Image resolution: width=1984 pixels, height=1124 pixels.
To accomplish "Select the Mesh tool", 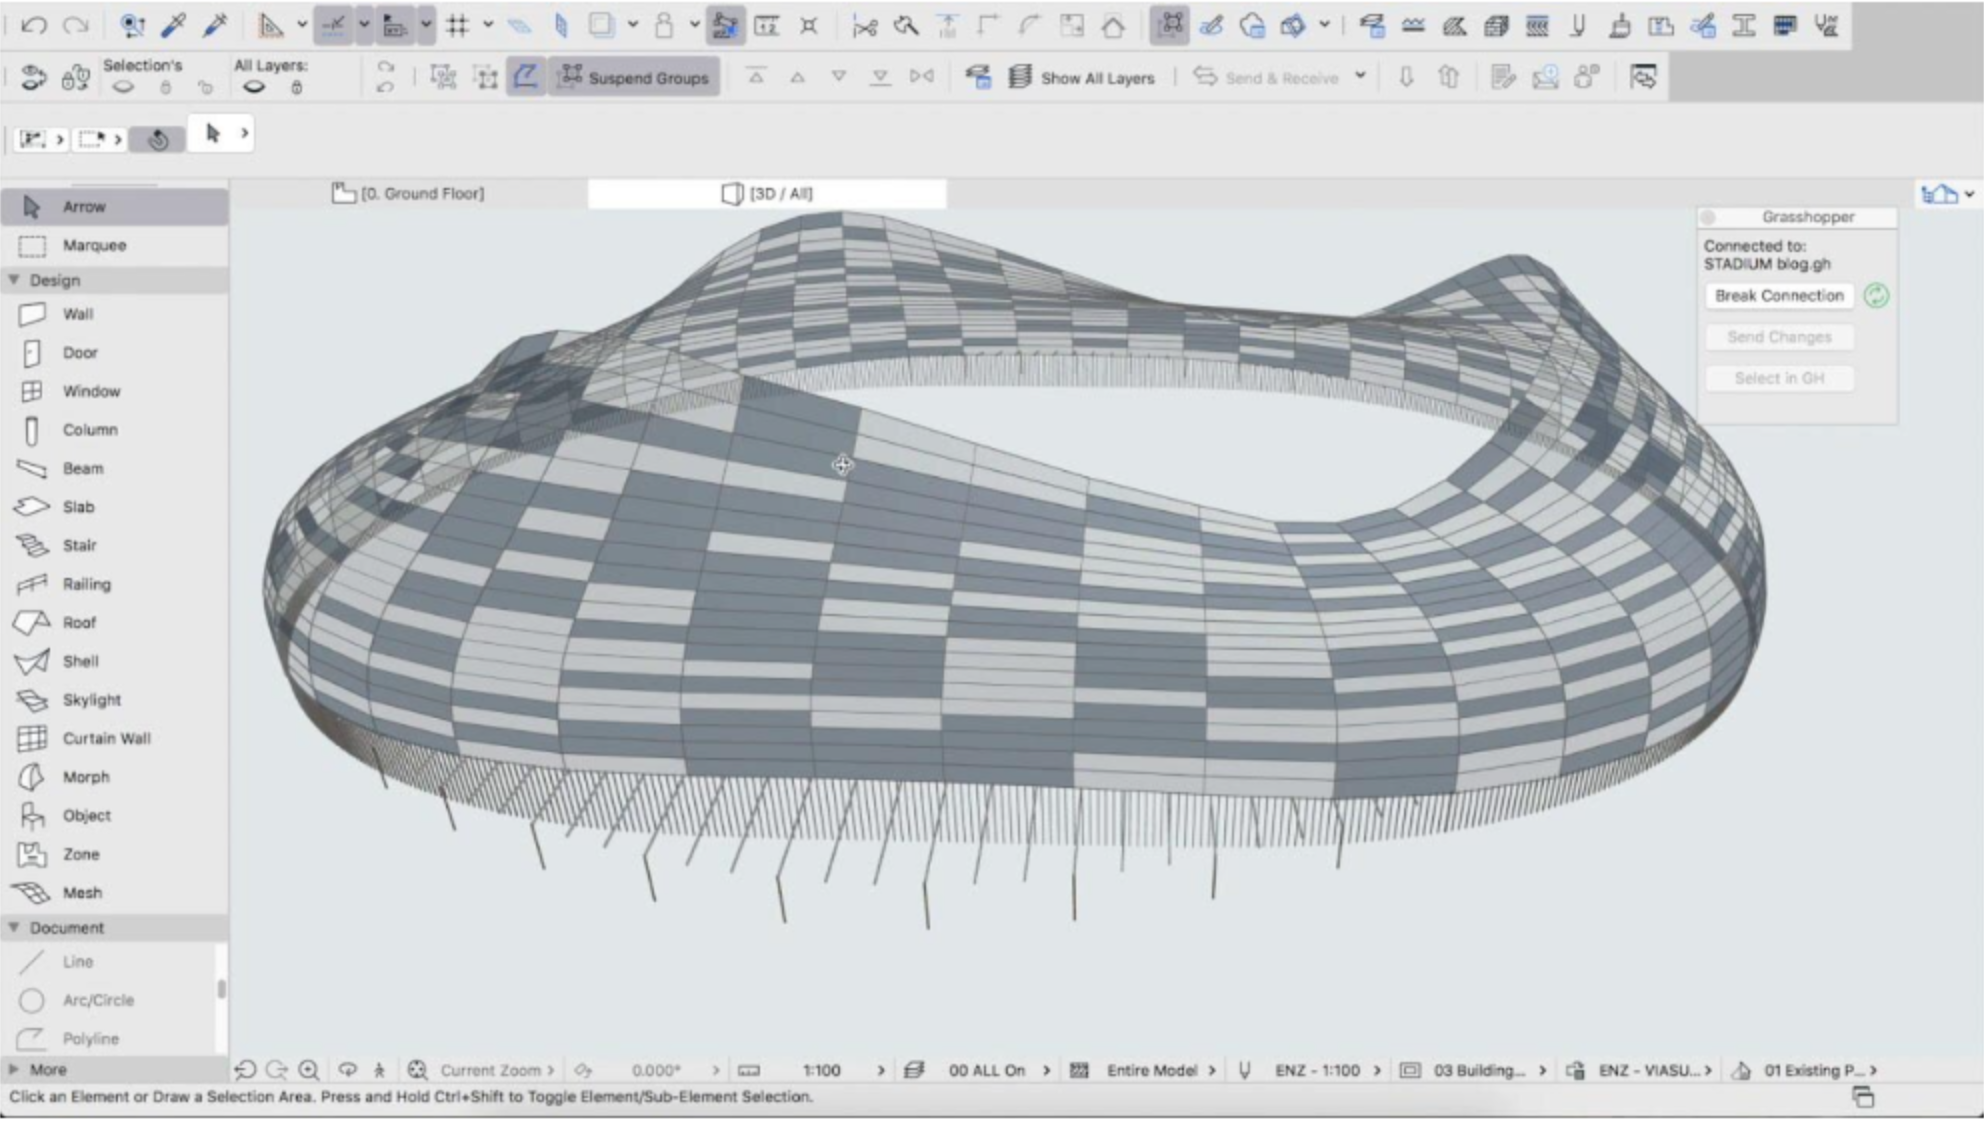I will [82, 893].
